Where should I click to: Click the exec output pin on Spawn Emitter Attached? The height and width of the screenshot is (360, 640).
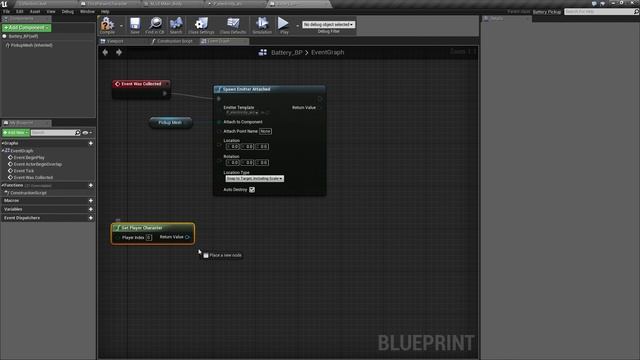320,99
